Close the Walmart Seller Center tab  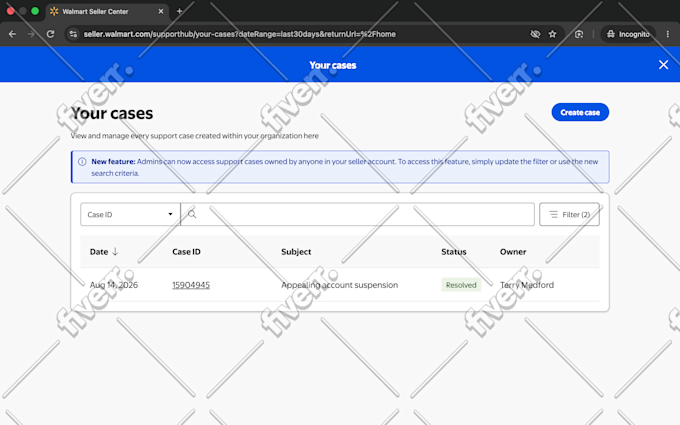[x=161, y=11]
